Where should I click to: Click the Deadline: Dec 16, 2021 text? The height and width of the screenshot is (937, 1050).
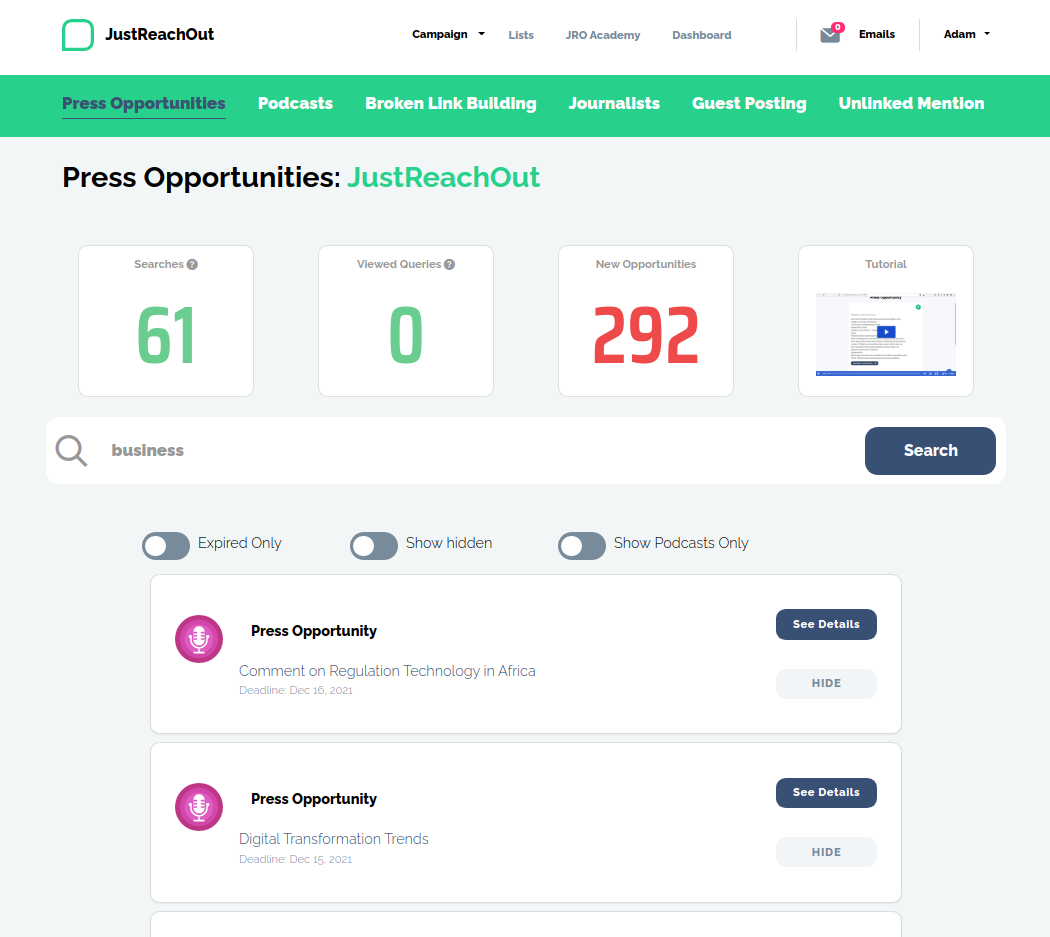296,691
